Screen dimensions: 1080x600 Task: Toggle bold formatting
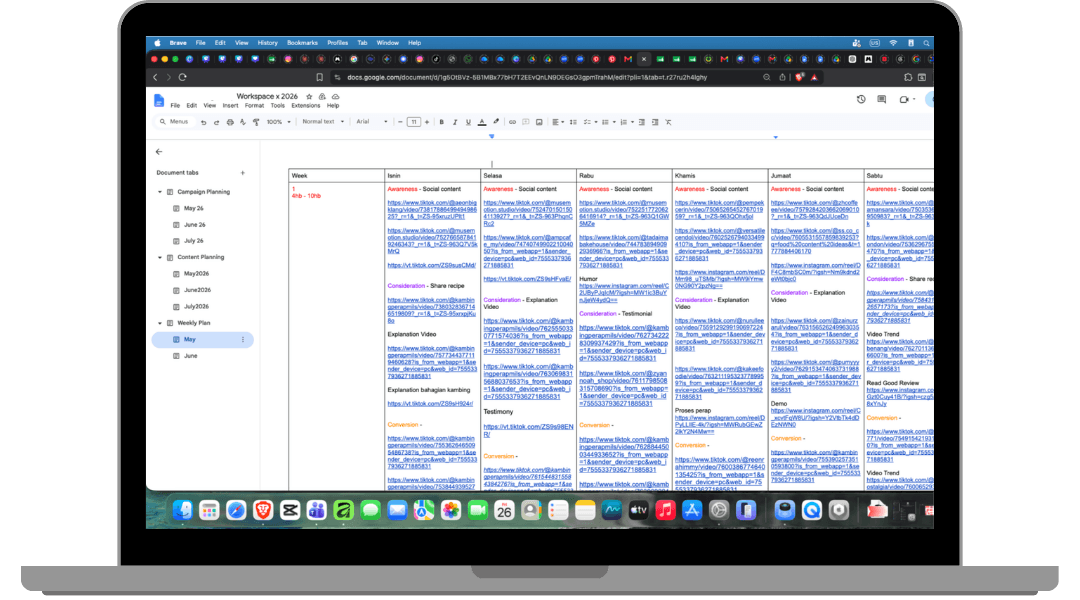click(x=442, y=122)
